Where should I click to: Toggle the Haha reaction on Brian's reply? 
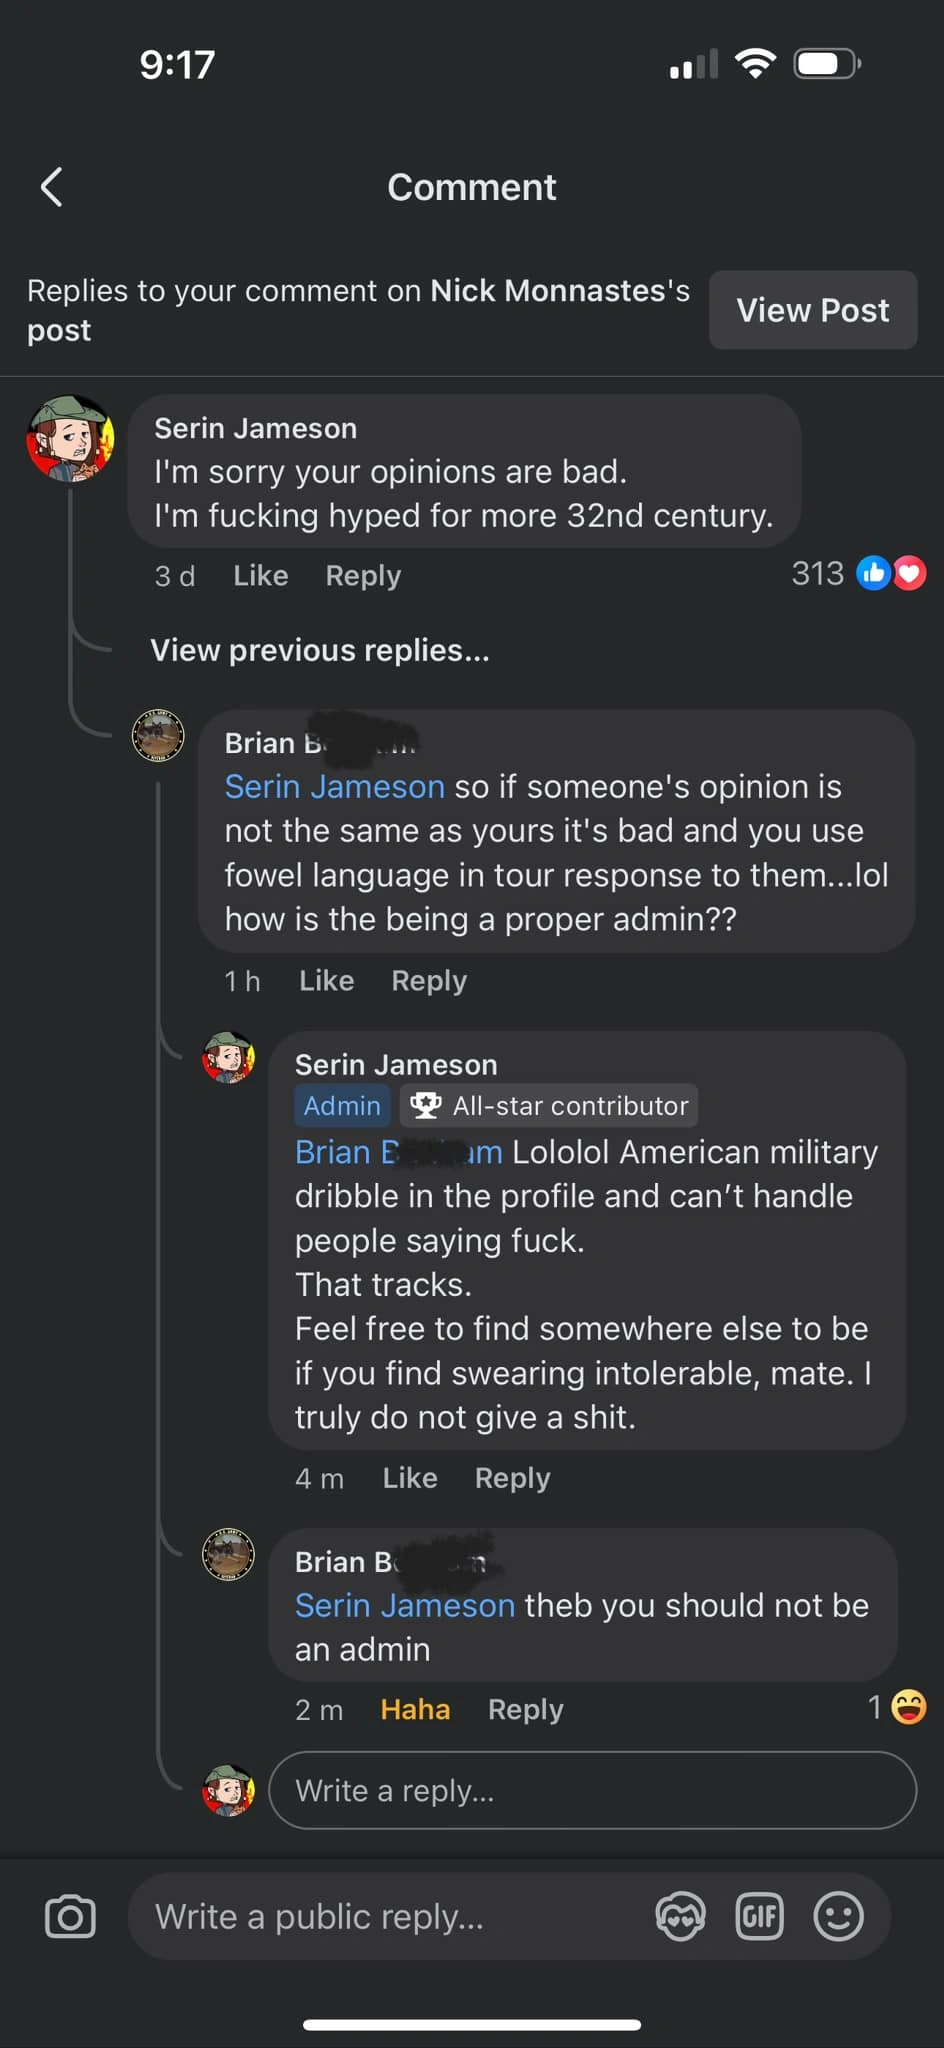tap(415, 1710)
